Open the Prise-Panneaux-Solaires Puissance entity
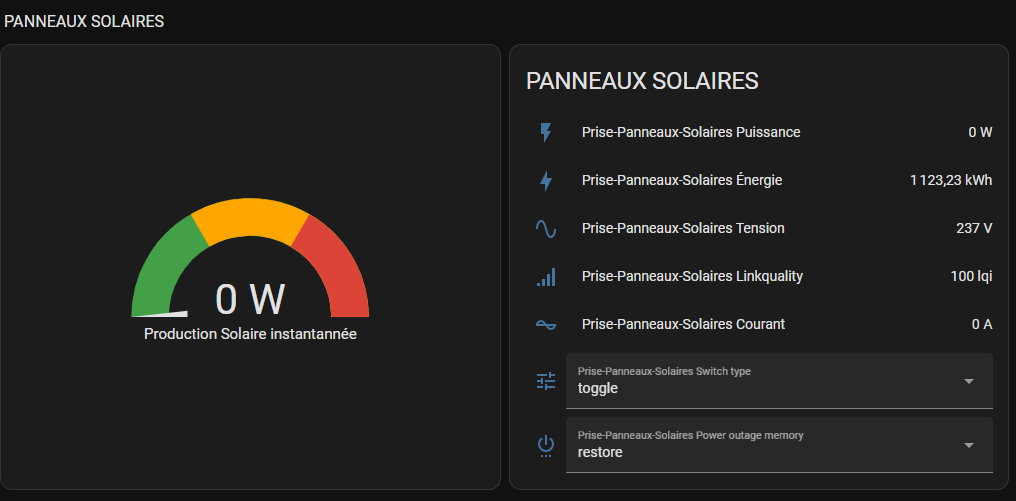The image size is (1016, 501). click(691, 132)
